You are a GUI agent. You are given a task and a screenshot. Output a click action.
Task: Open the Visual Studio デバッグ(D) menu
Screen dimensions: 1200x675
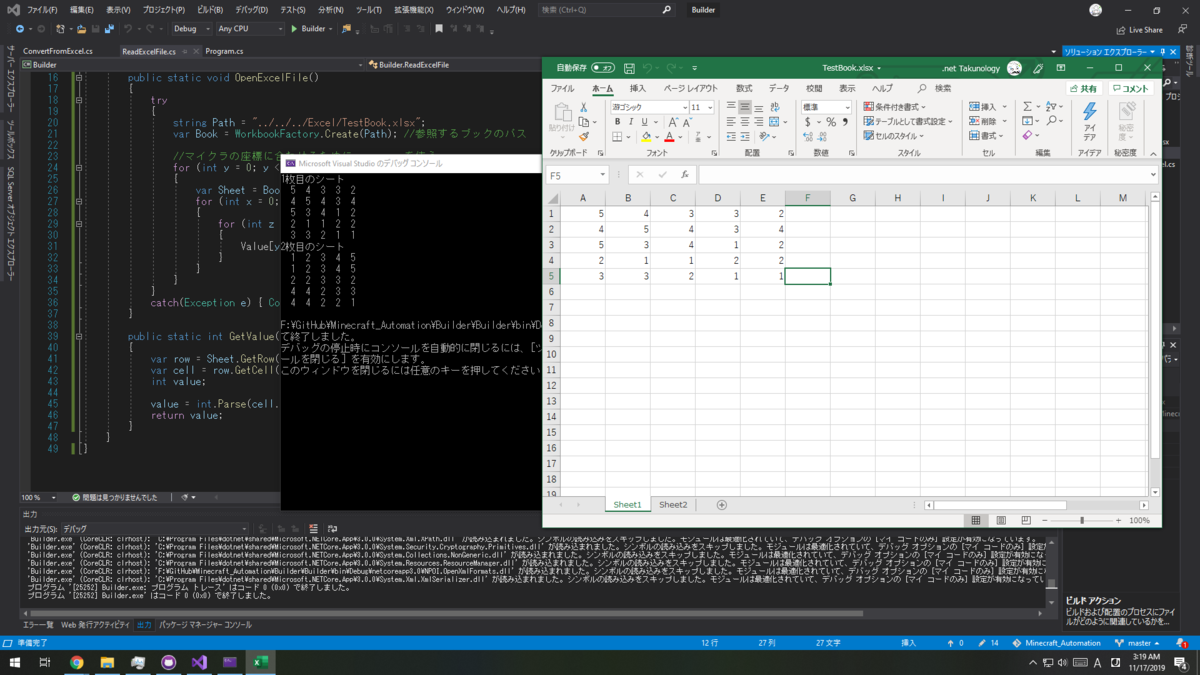point(252,10)
